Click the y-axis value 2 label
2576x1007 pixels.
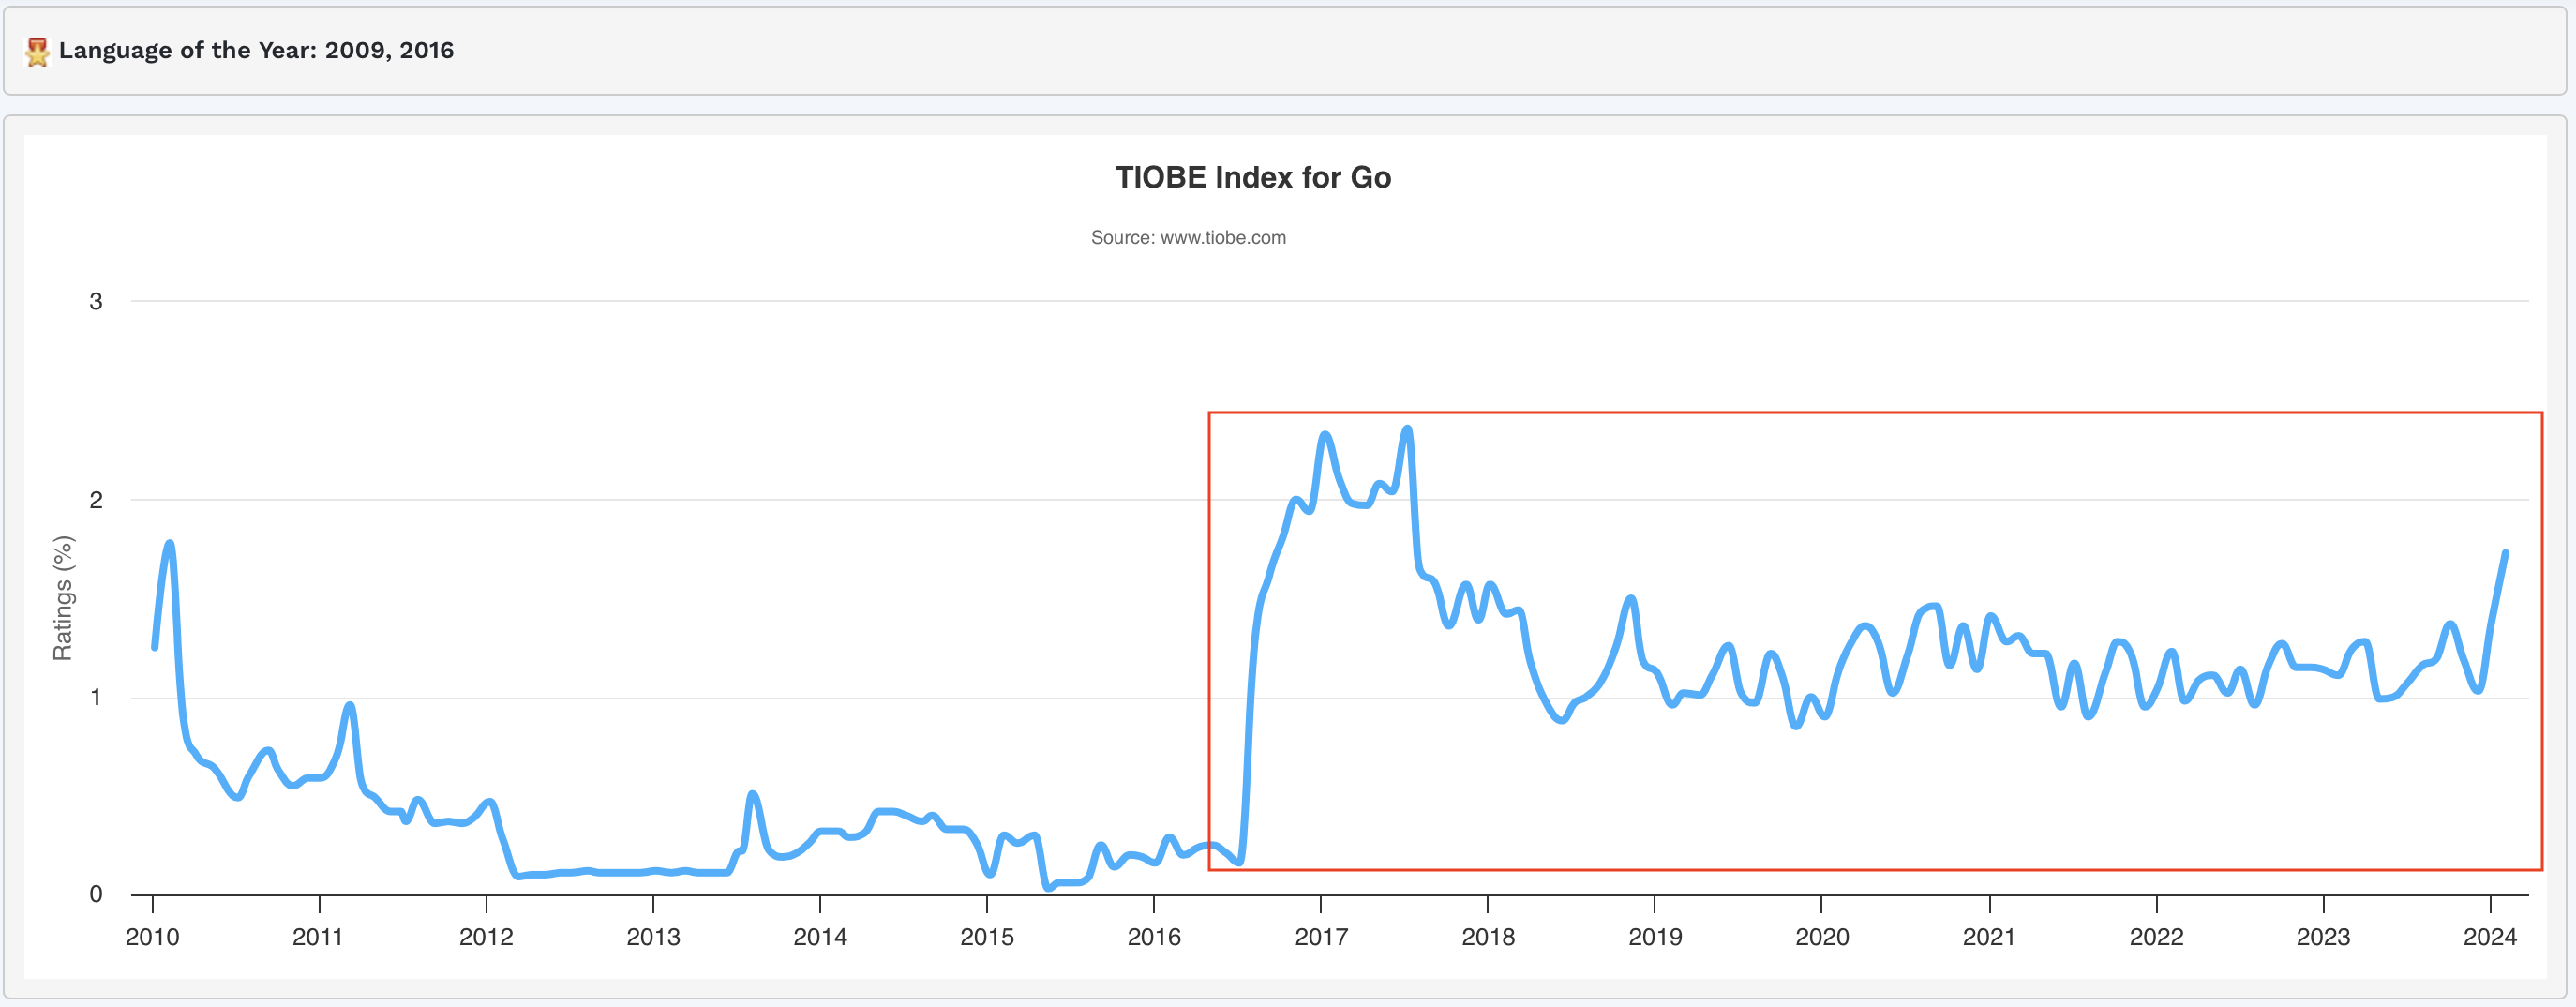click(96, 499)
